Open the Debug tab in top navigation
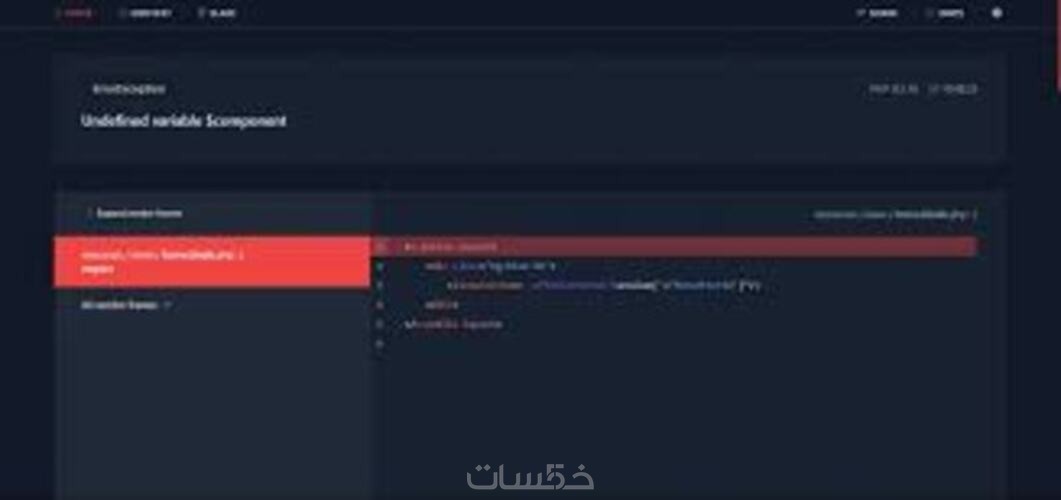This screenshot has height=500, width=1061. click(217, 14)
